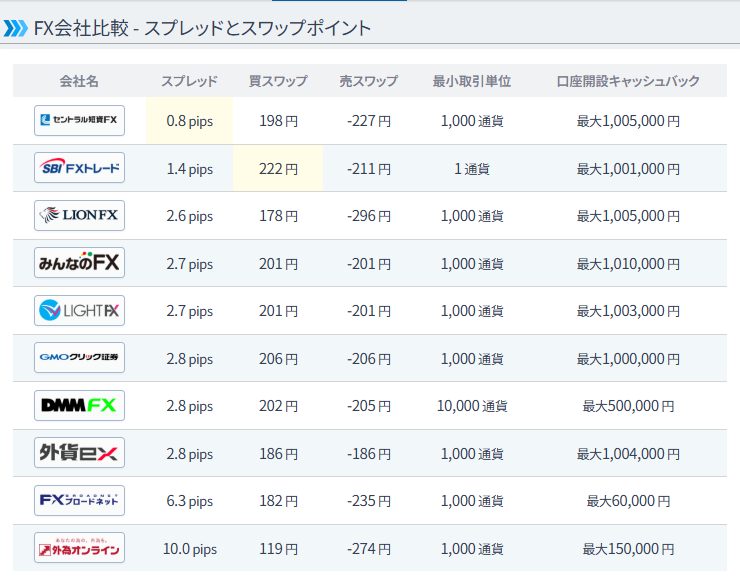Click the GMOクリック証券 logo
Image resolution: width=740 pixels, height=585 pixels.
point(79,358)
